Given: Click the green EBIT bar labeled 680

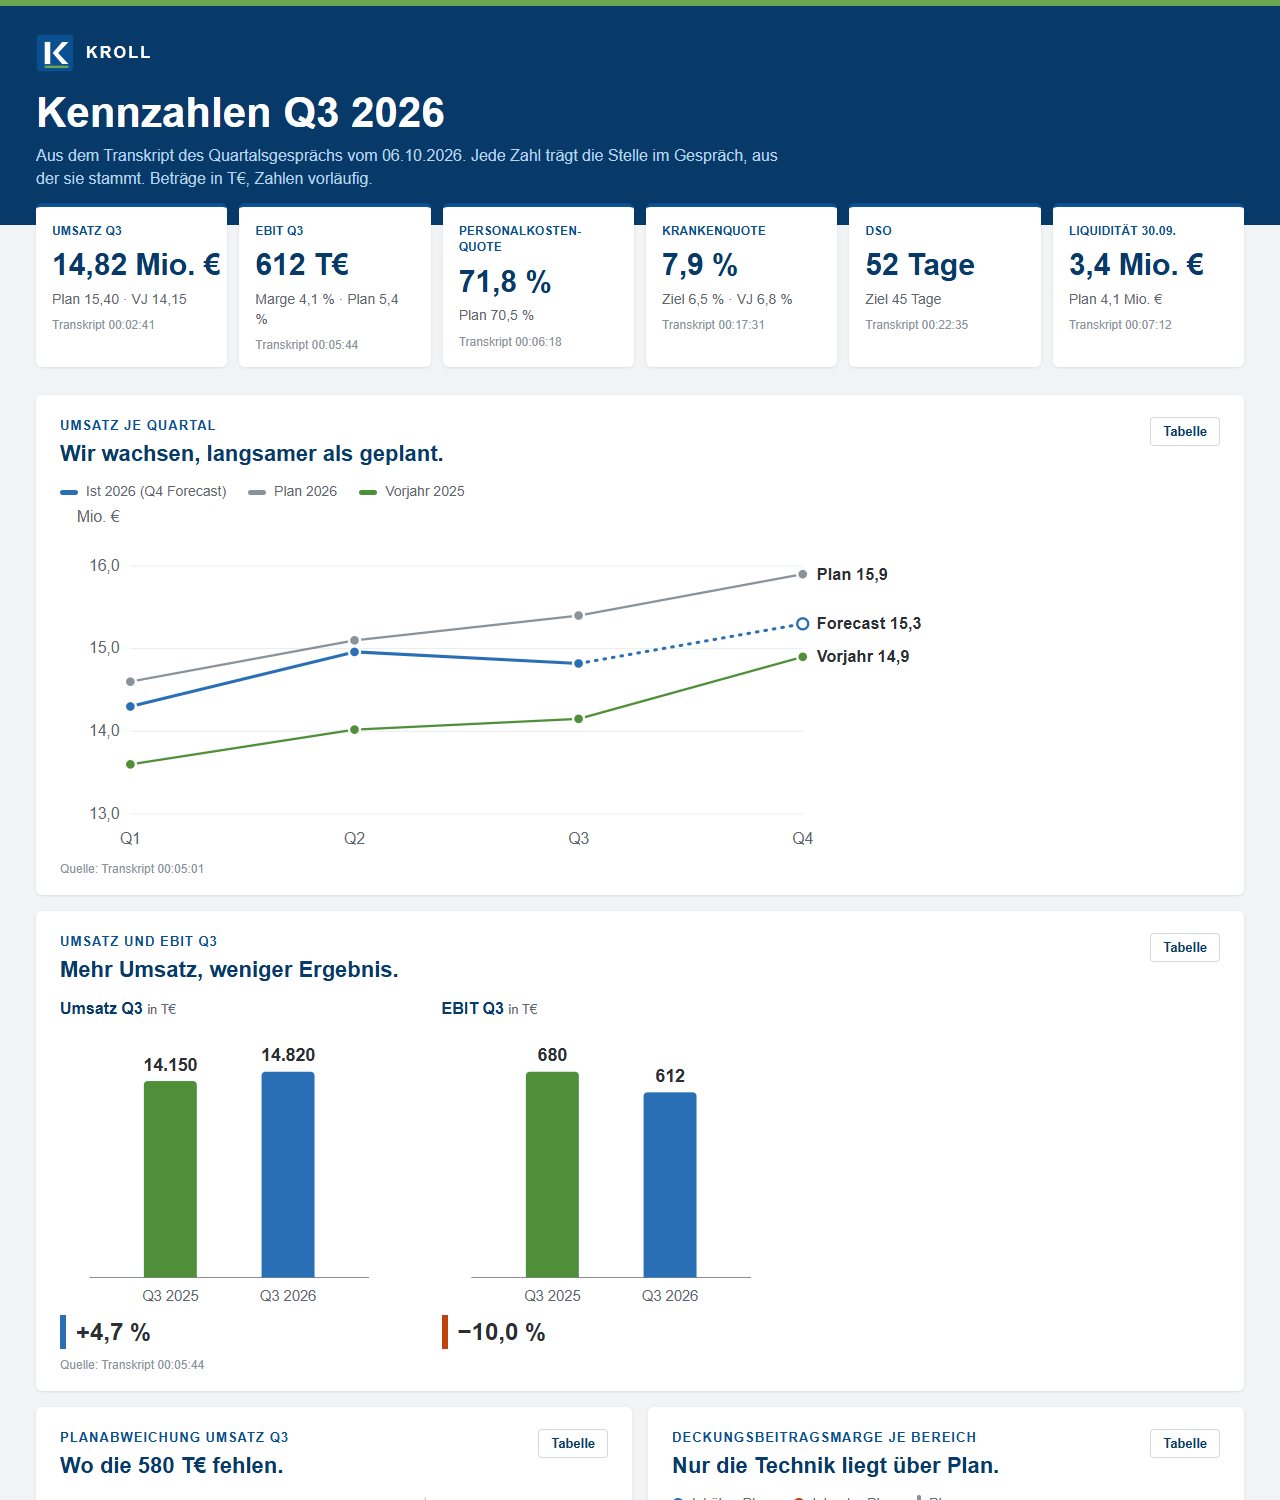Looking at the screenshot, I should 552,1174.
